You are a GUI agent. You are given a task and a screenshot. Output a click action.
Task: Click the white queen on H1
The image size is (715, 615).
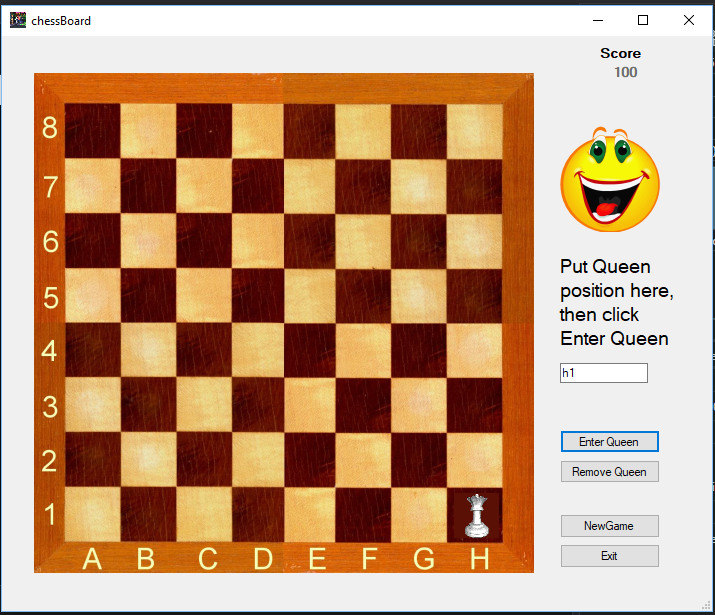477,516
